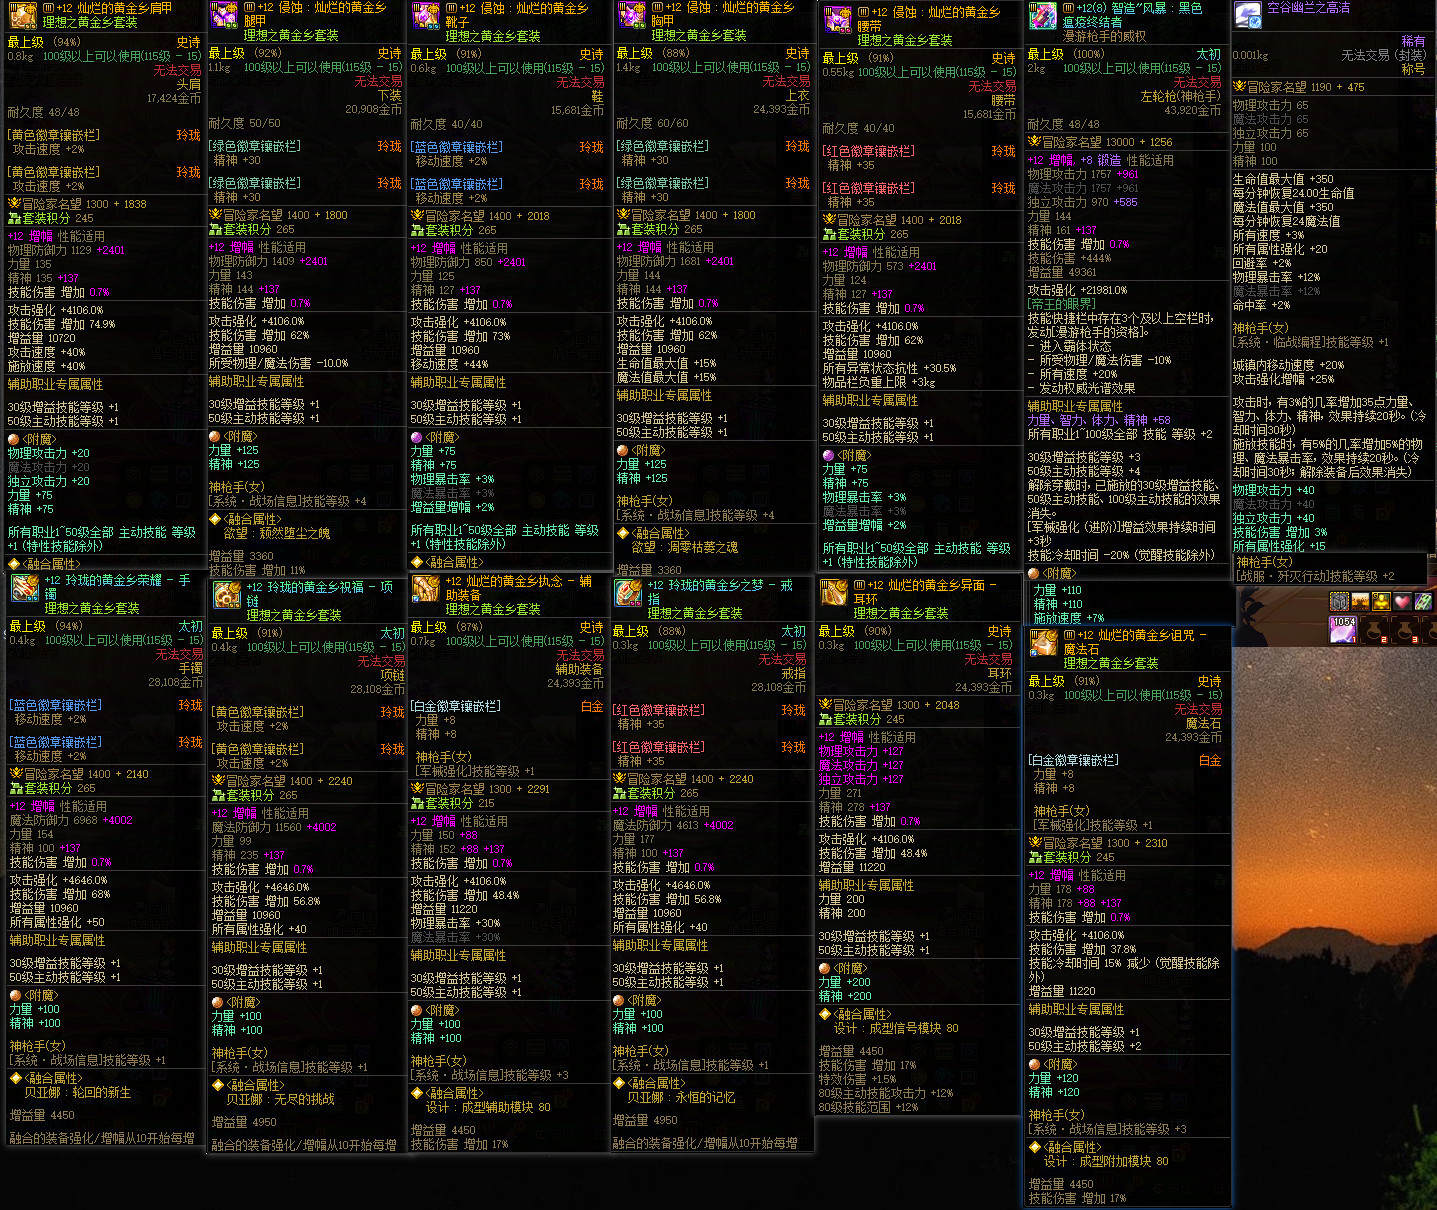Click 耐久度 50/50 on leg armor
Image resolution: width=1437 pixels, height=1210 pixels.
(244, 123)
